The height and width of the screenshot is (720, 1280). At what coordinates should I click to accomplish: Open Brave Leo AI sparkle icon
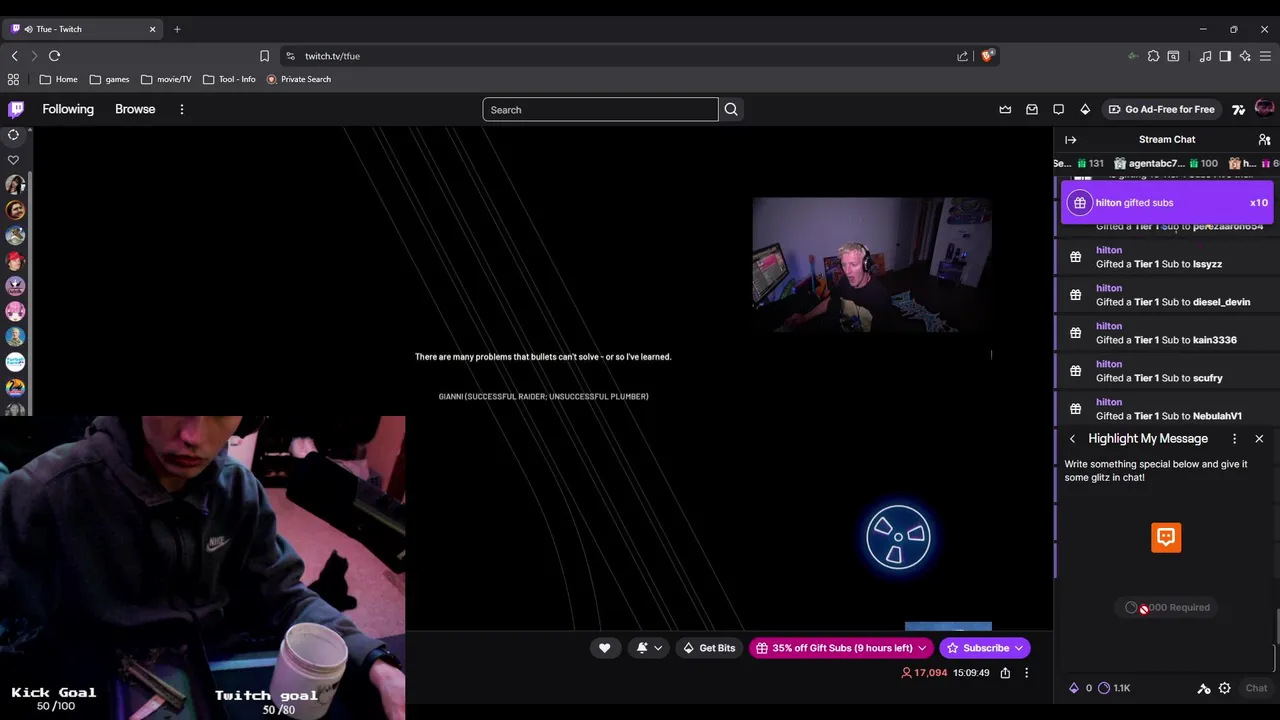pos(1245,56)
